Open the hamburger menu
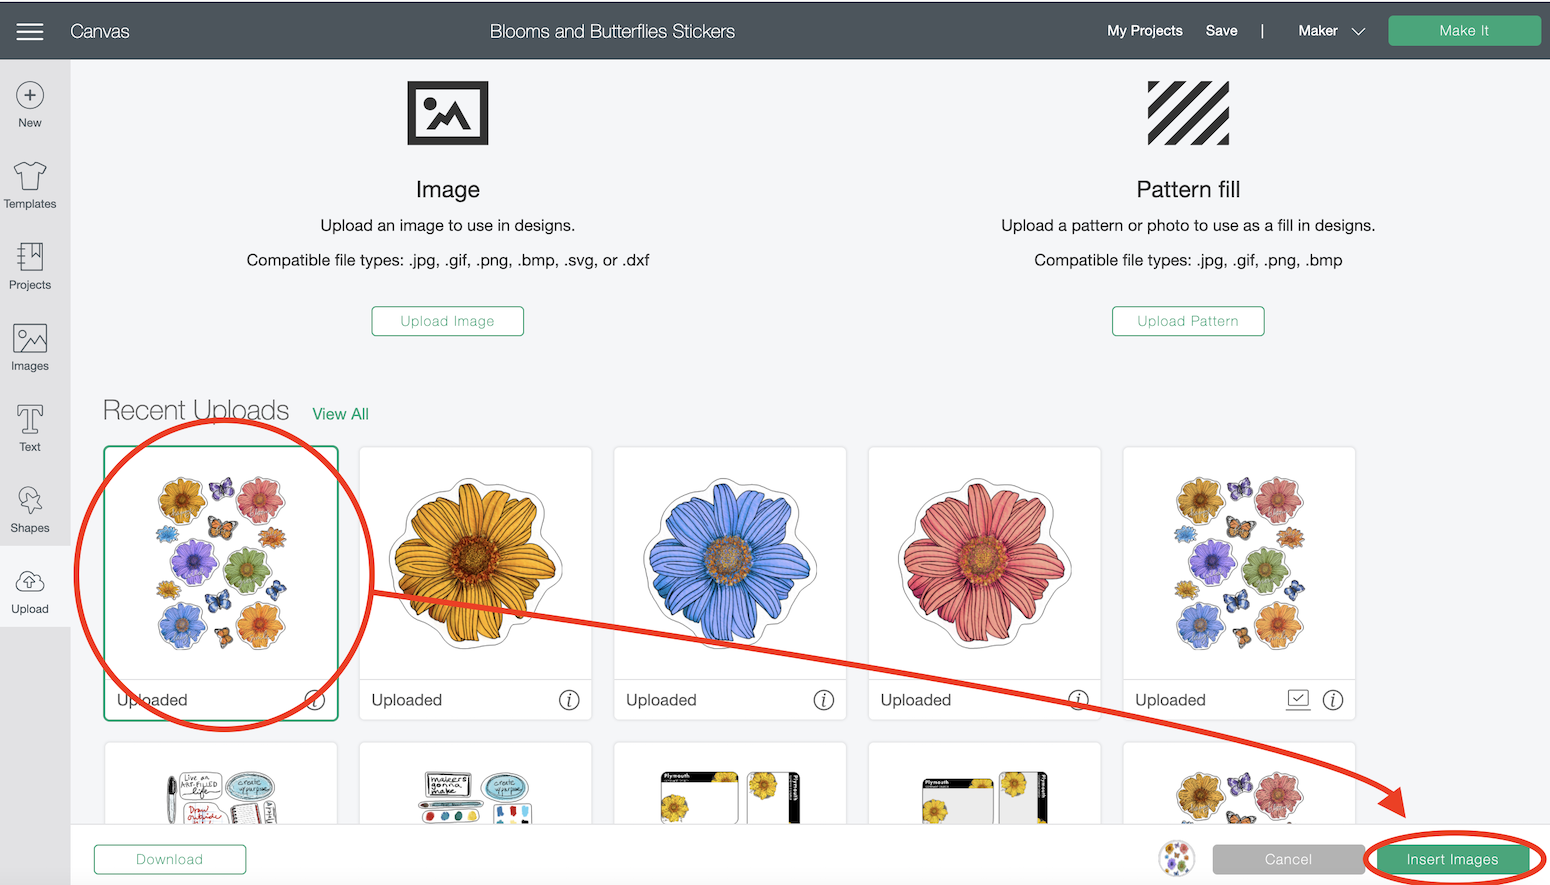Screen dimensions: 1550x885 30,32
